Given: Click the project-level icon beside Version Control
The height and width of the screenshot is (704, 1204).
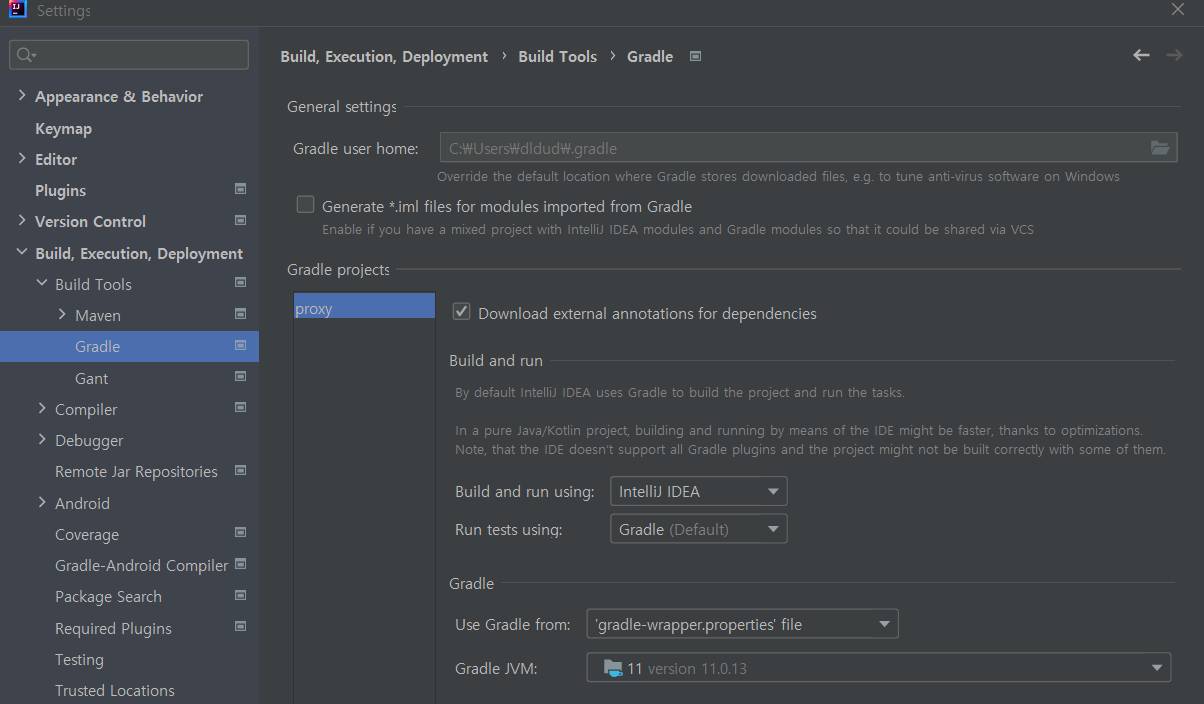Looking at the screenshot, I should (240, 220).
